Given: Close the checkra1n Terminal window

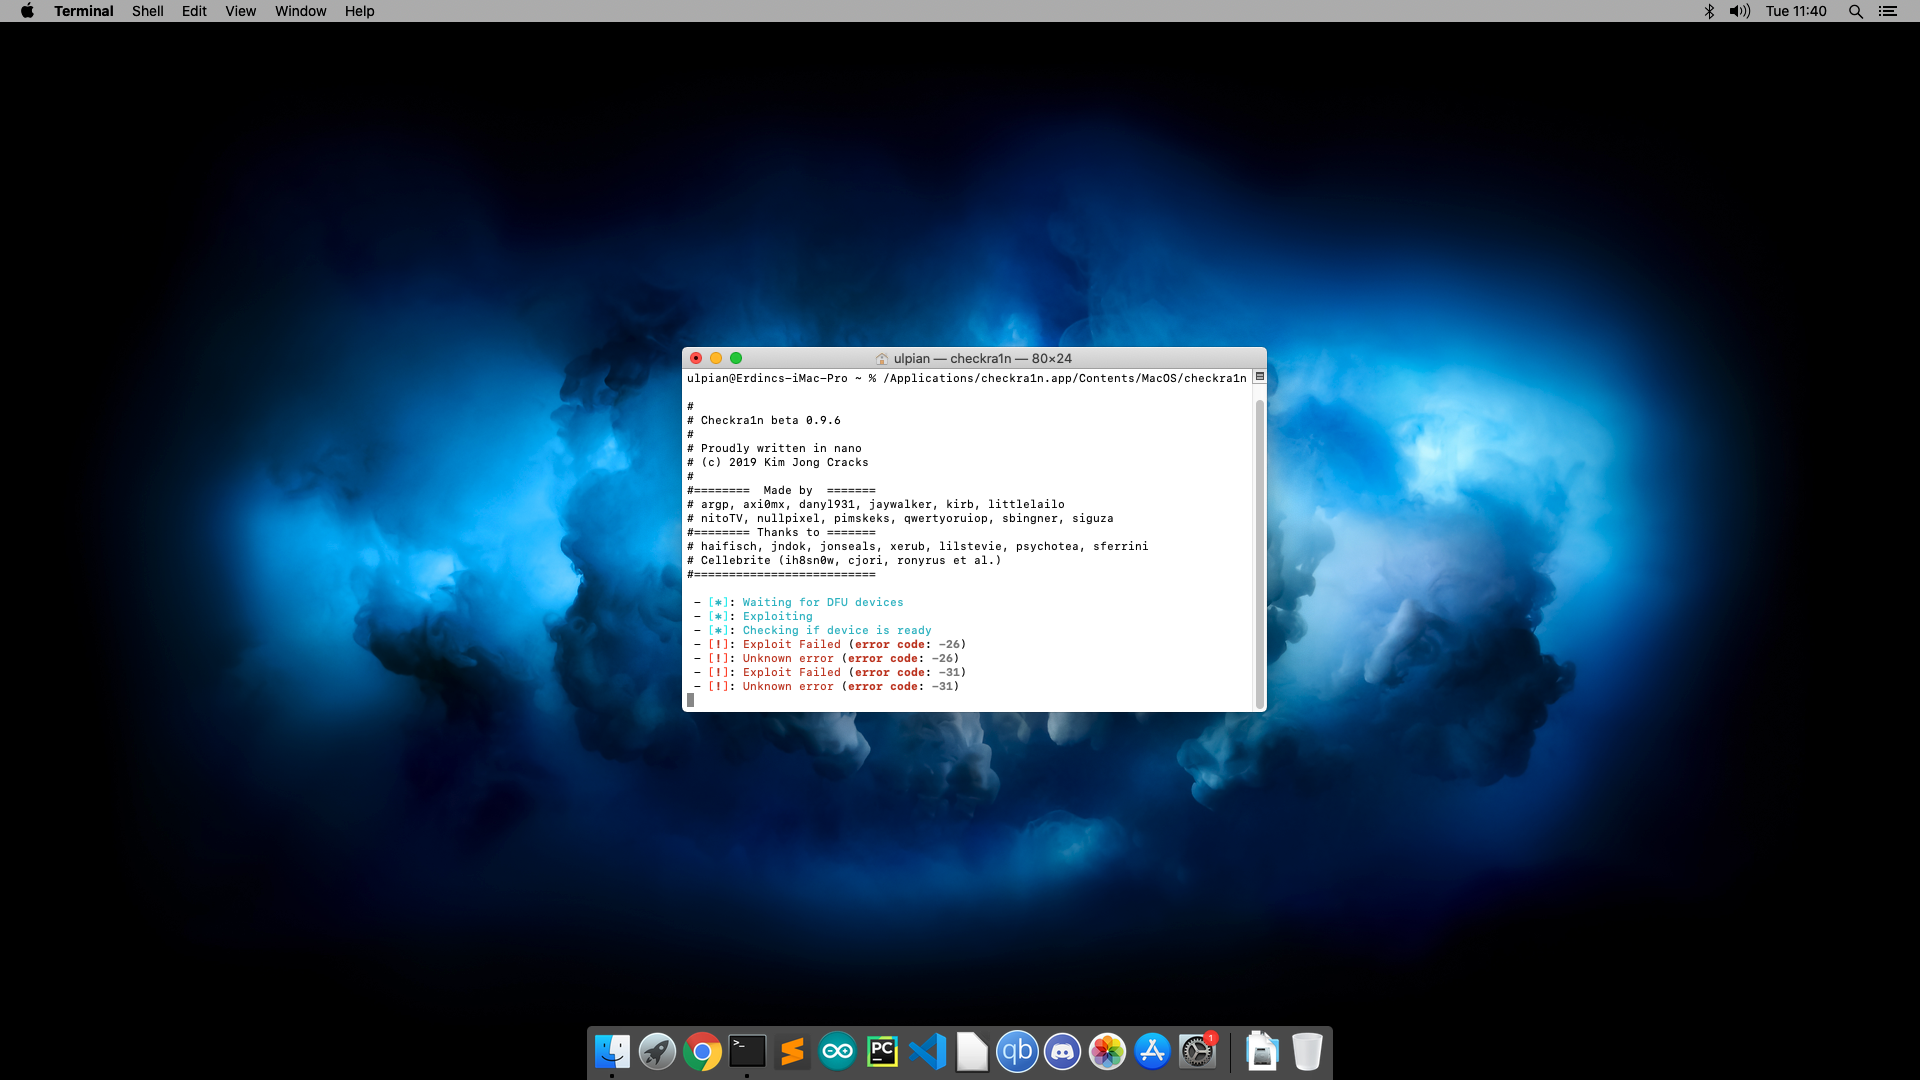Looking at the screenshot, I should (696, 358).
